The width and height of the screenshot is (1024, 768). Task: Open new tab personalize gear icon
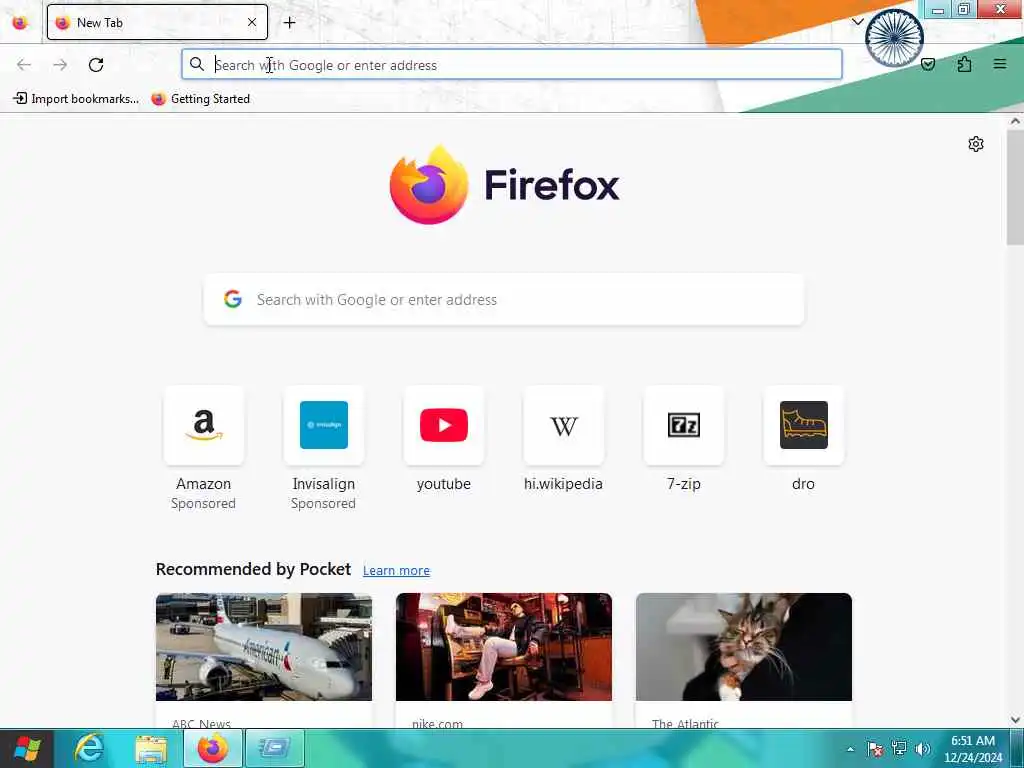click(976, 144)
